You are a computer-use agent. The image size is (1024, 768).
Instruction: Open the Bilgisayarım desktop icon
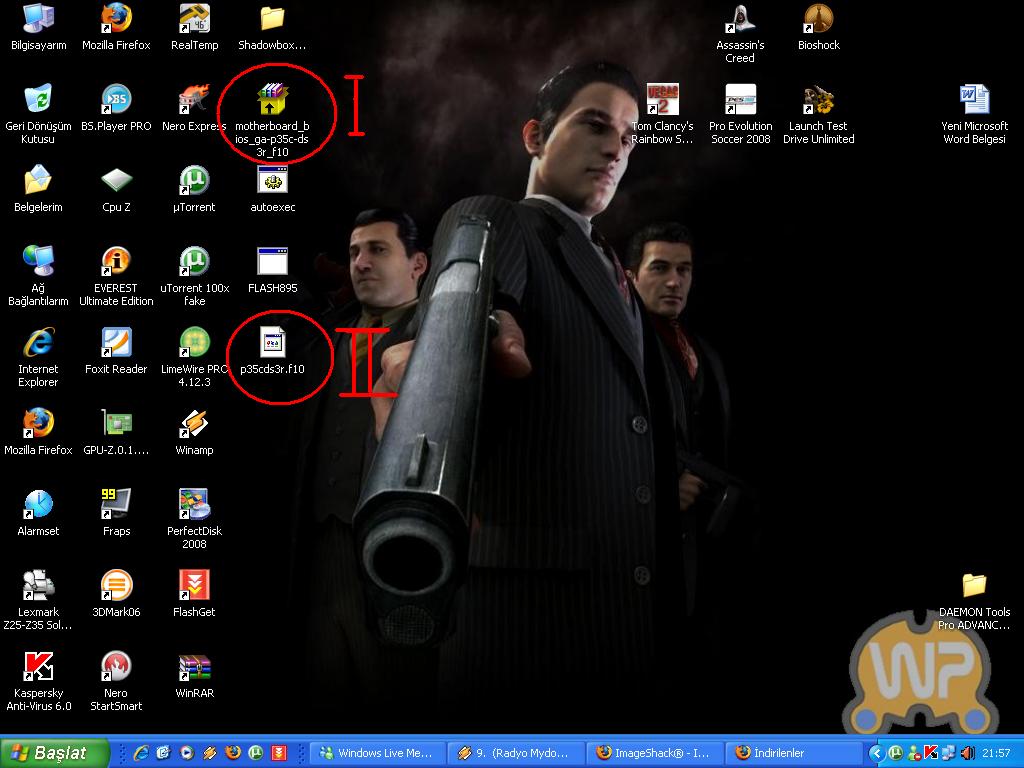pos(39,28)
